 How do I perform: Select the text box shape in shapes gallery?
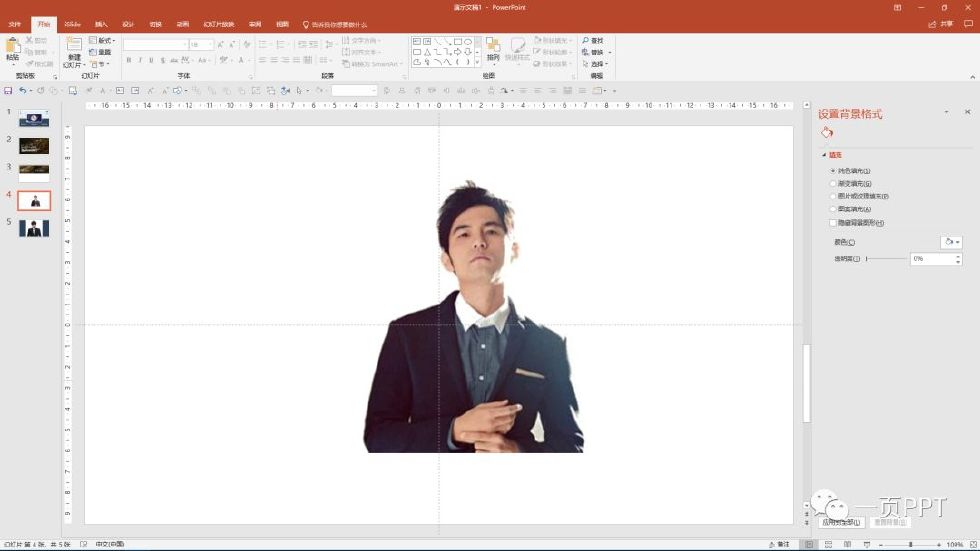click(417, 41)
